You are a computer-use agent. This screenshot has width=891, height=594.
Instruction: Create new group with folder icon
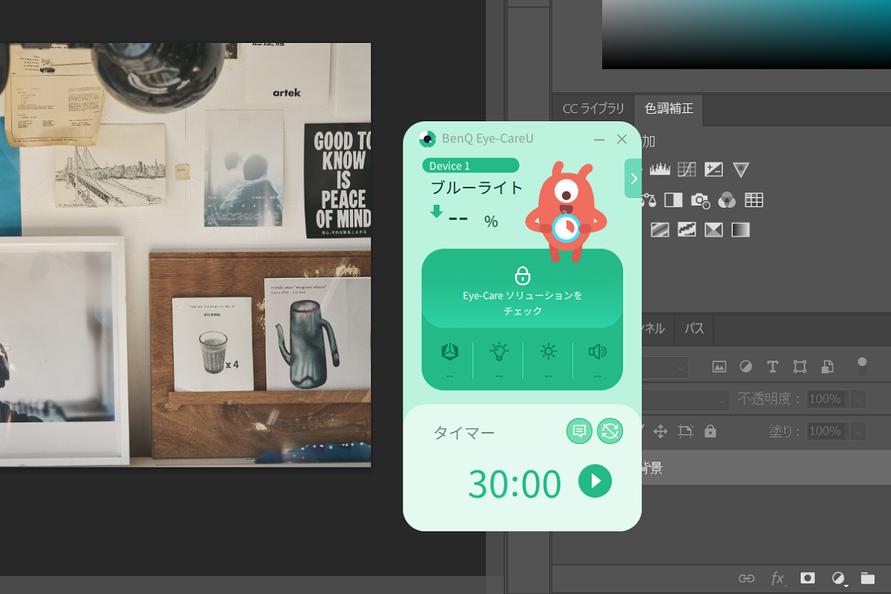868,578
